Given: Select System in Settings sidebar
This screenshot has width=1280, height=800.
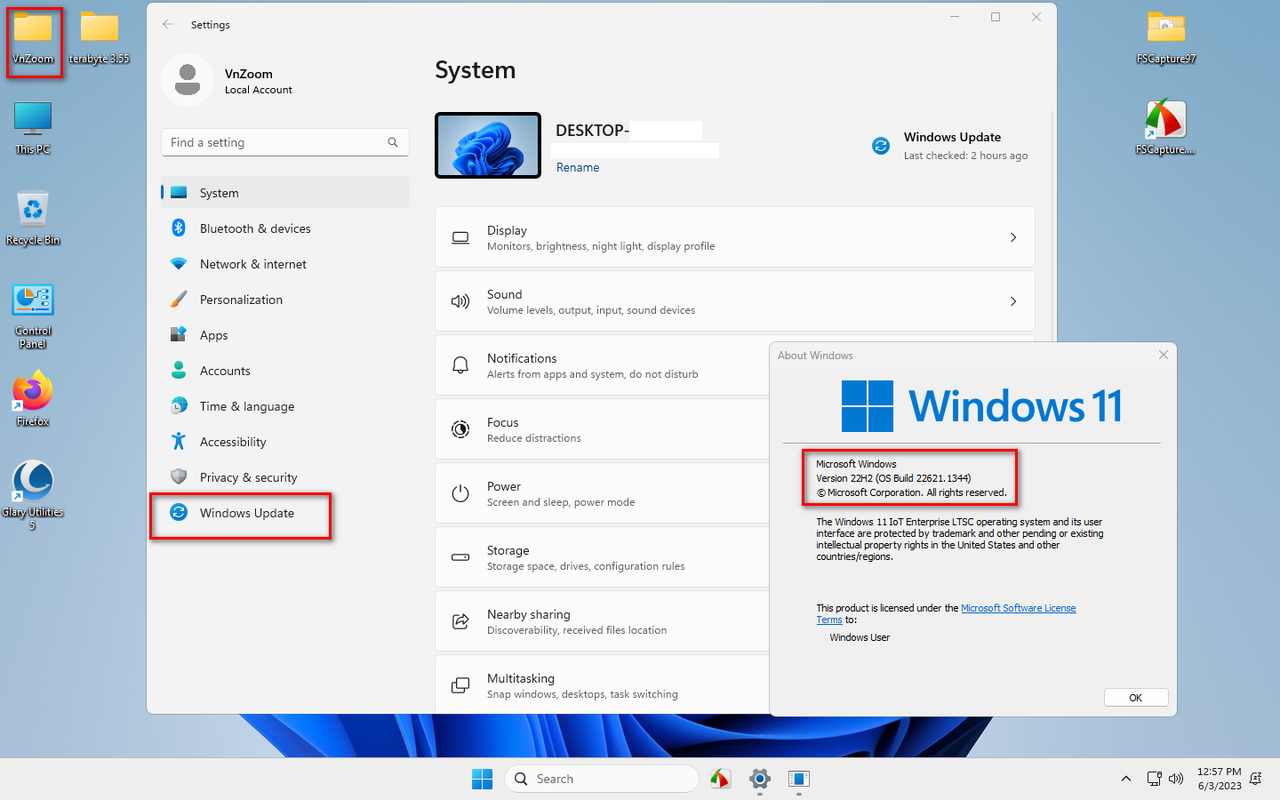Looking at the screenshot, I should coord(285,193).
